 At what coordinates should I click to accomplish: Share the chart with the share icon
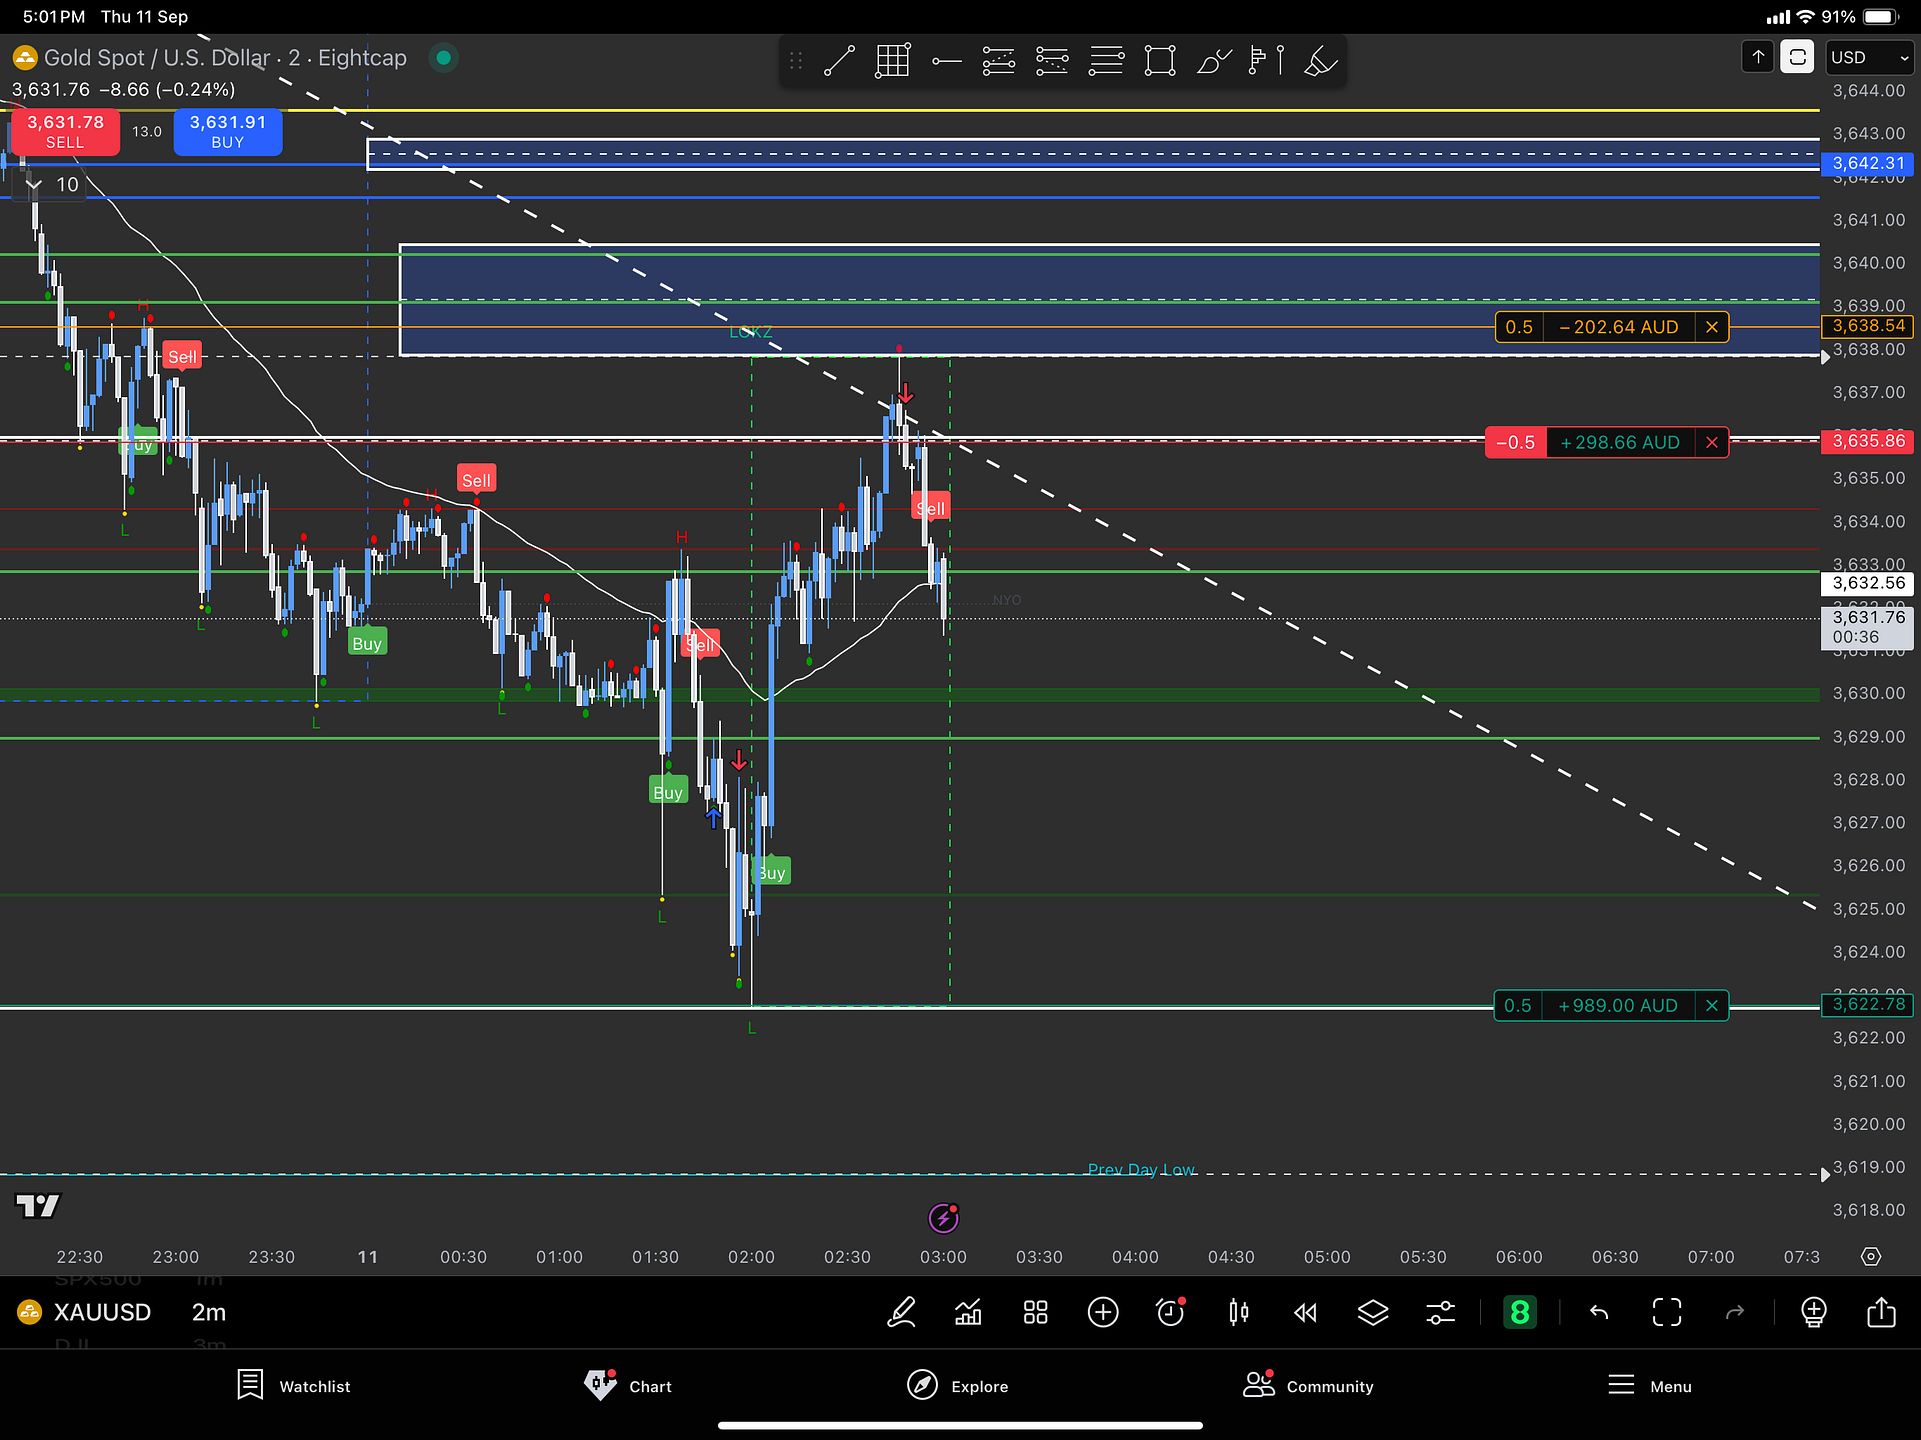coord(1881,1312)
